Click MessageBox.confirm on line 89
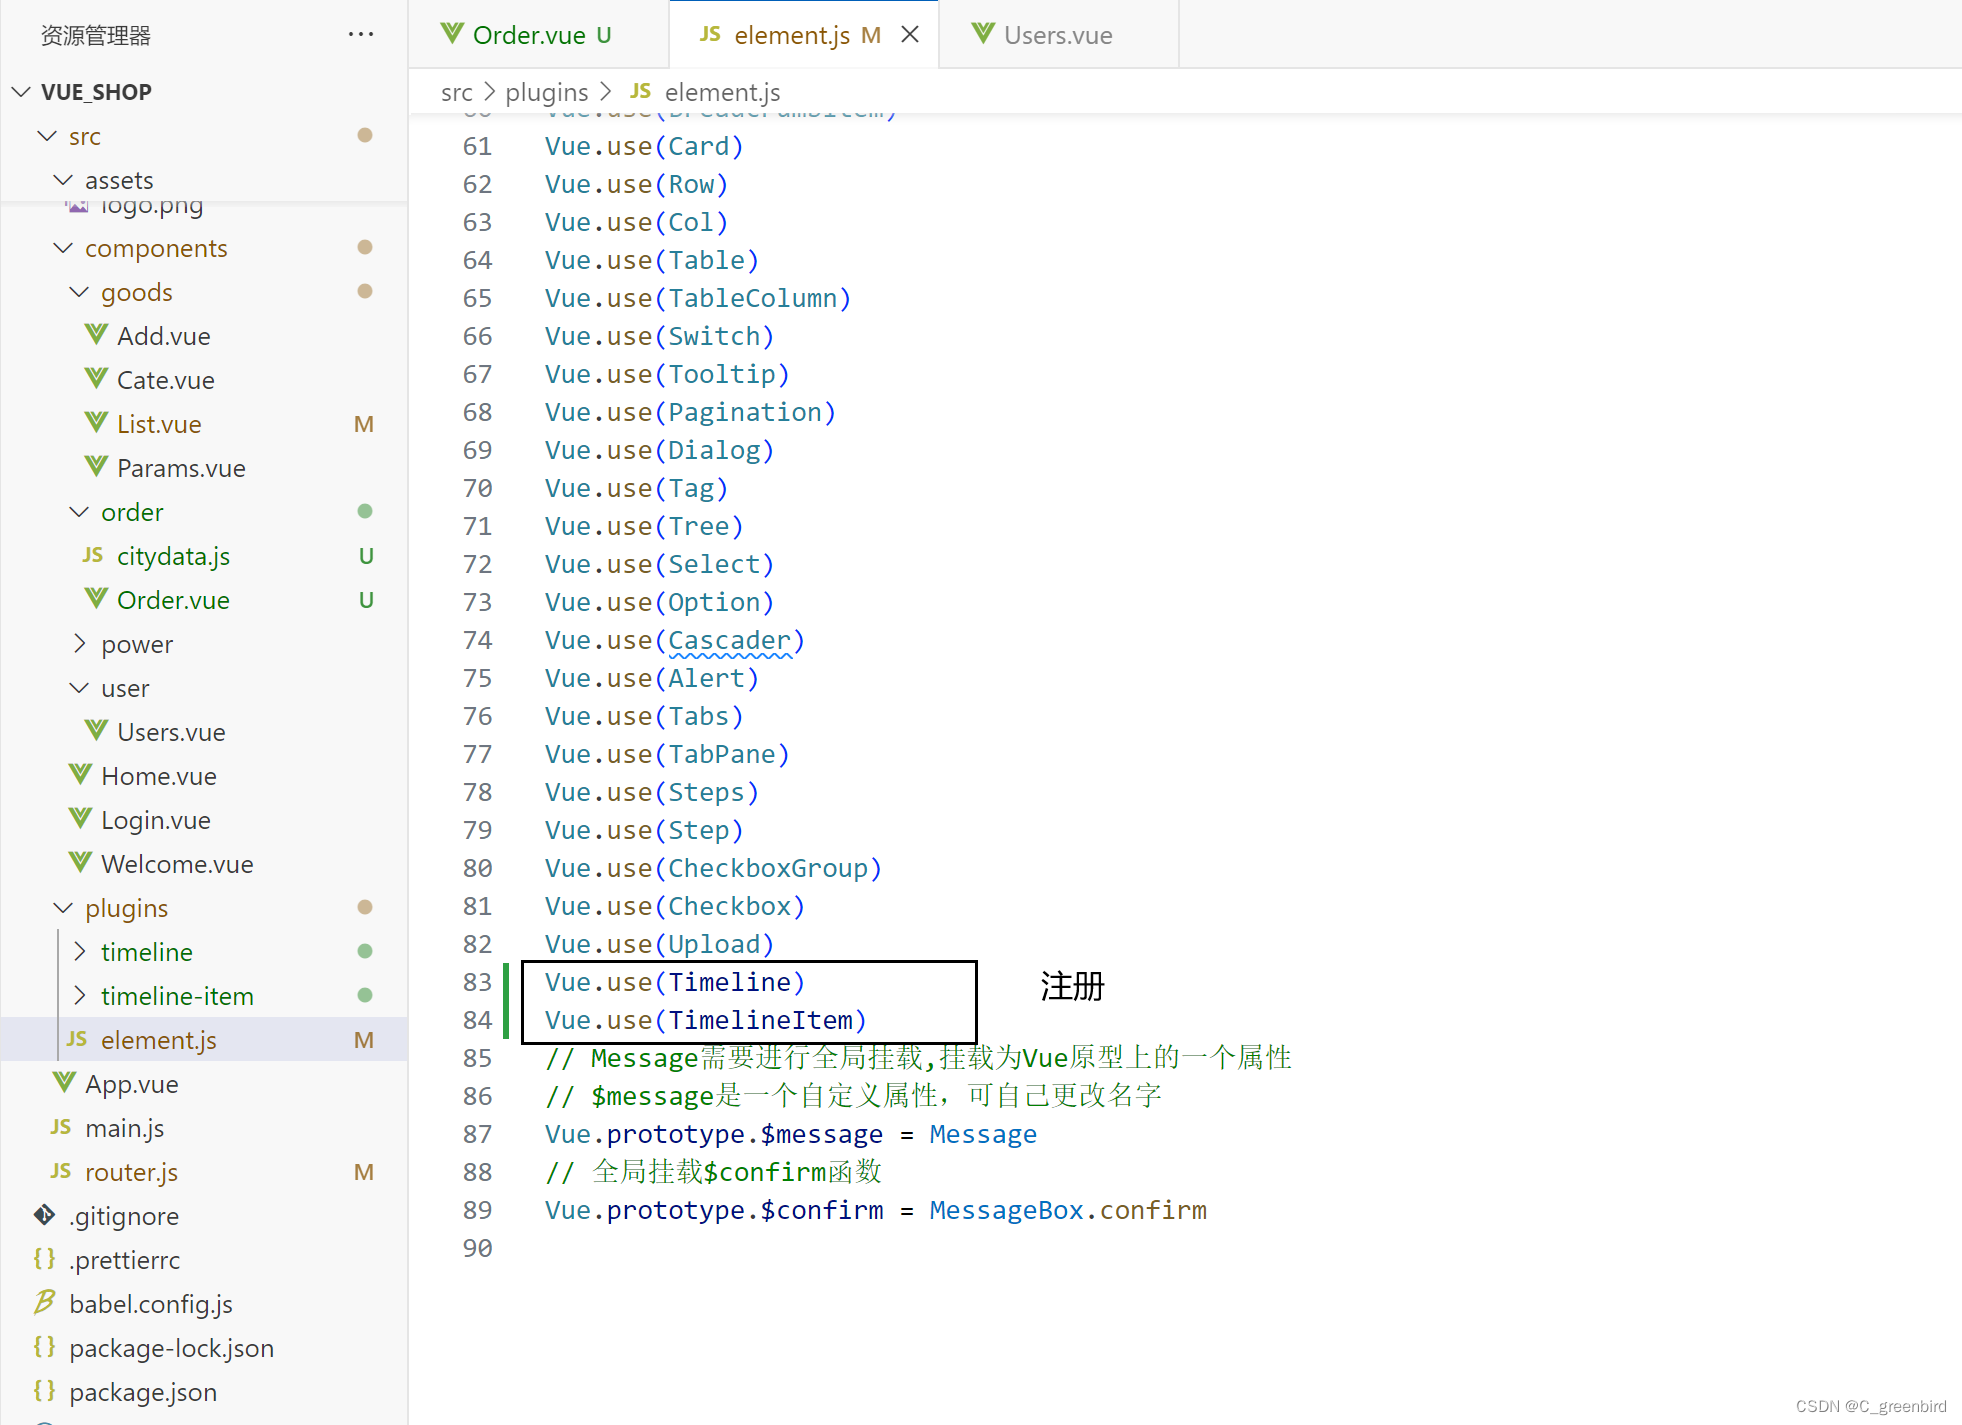Image resolution: width=1962 pixels, height=1425 pixels. coord(1068,1210)
